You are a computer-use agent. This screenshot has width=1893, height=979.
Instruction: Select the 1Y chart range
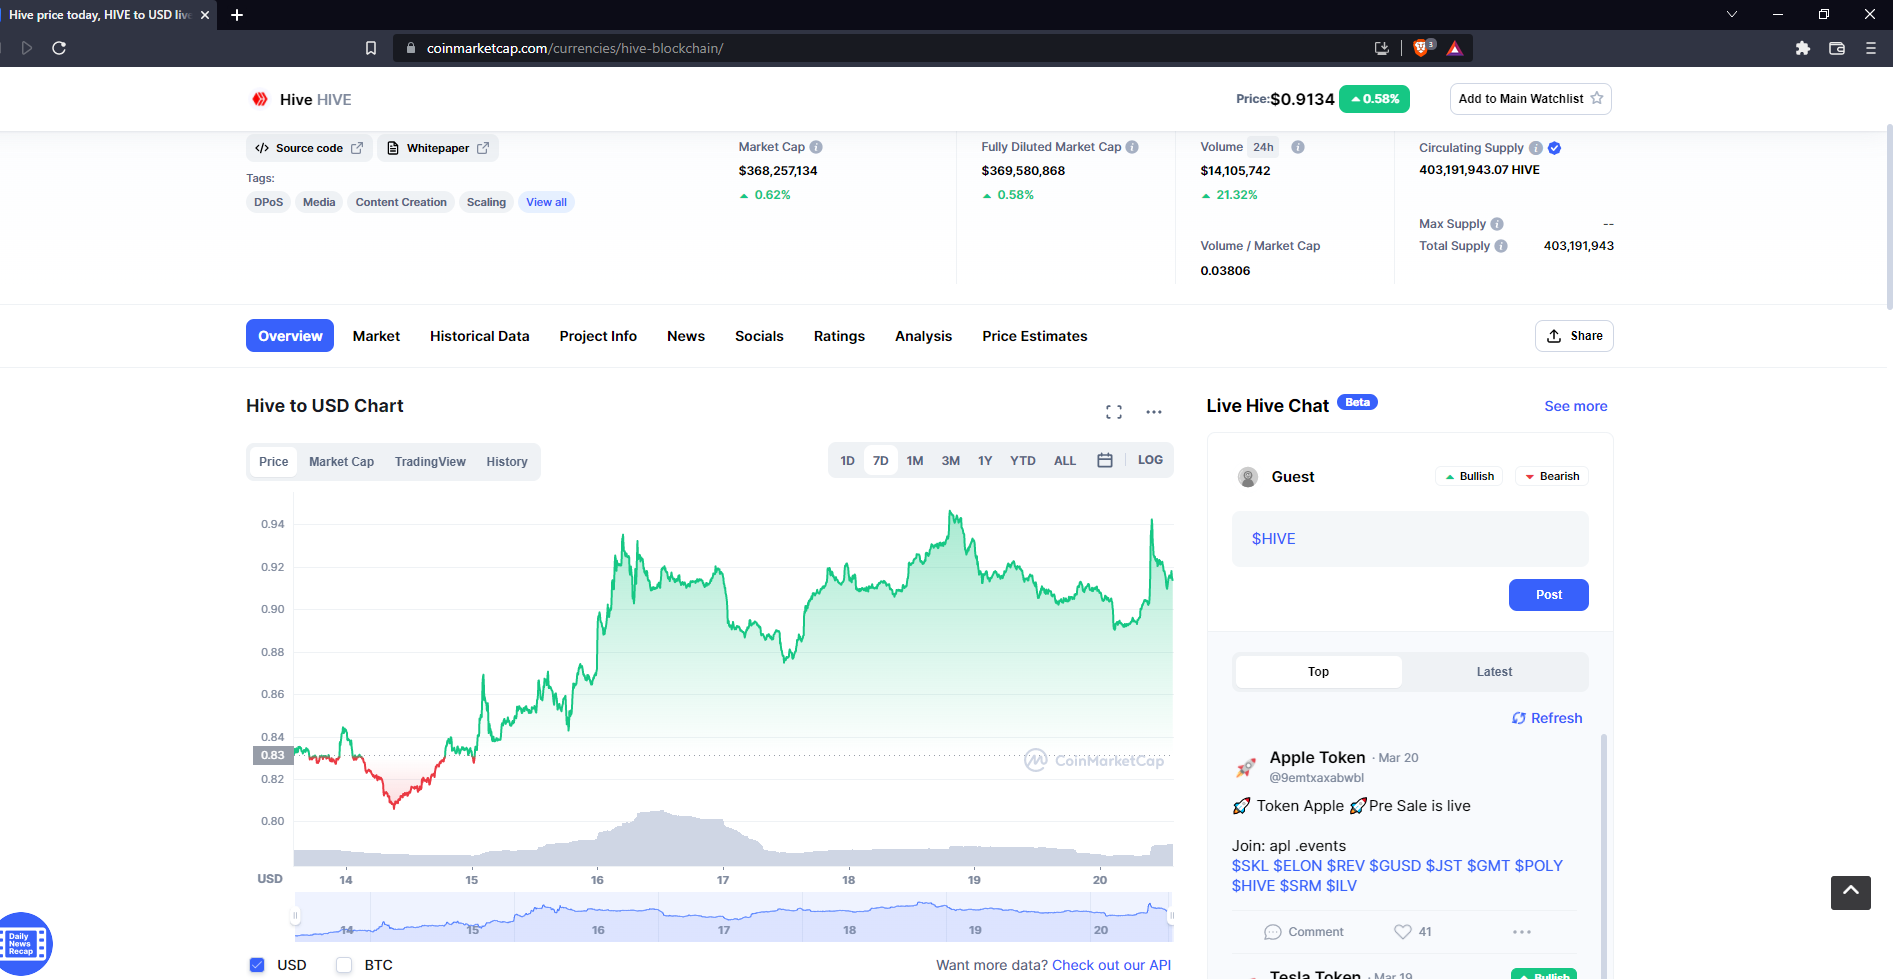[985, 461]
